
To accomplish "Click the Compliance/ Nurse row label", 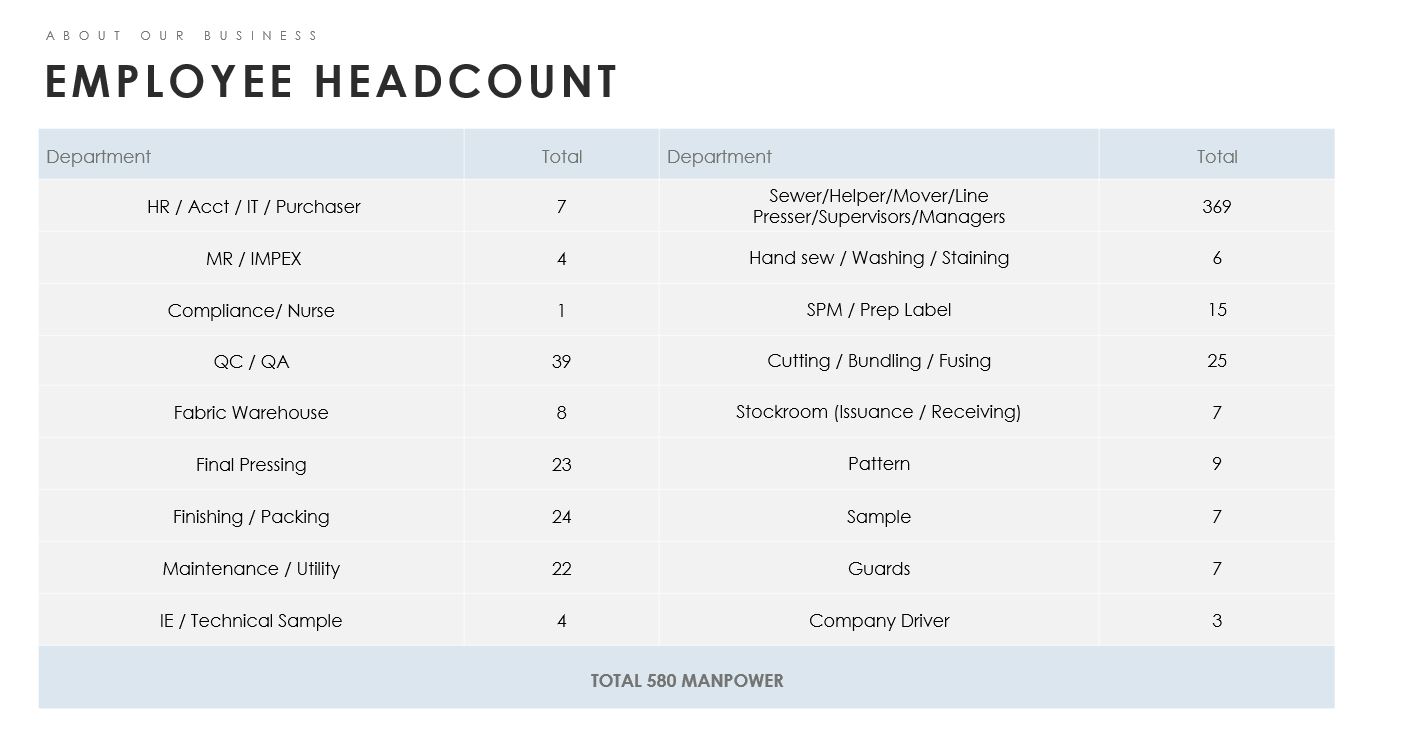I will [x=251, y=311].
